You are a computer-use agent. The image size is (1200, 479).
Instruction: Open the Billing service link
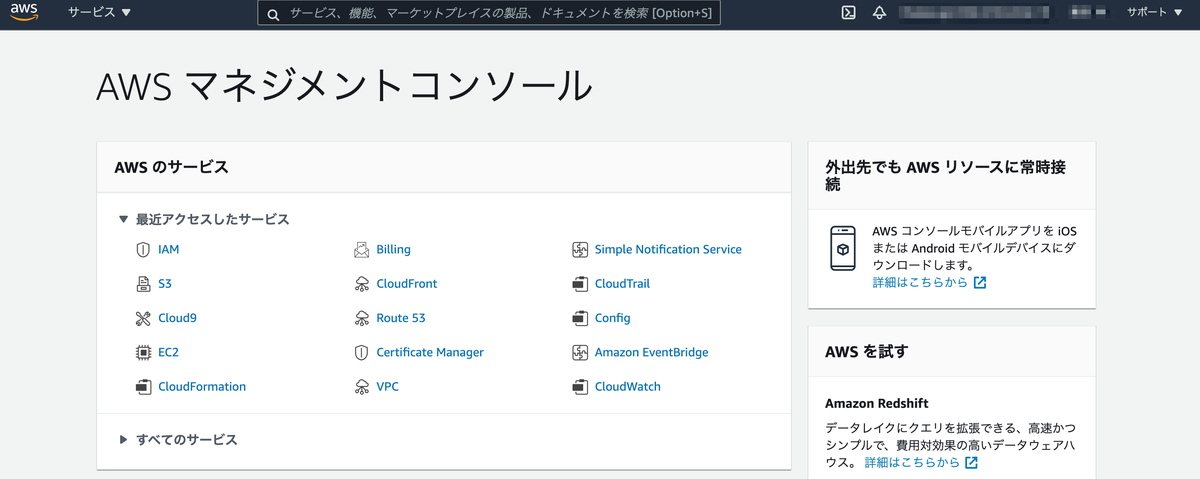(x=394, y=249)
